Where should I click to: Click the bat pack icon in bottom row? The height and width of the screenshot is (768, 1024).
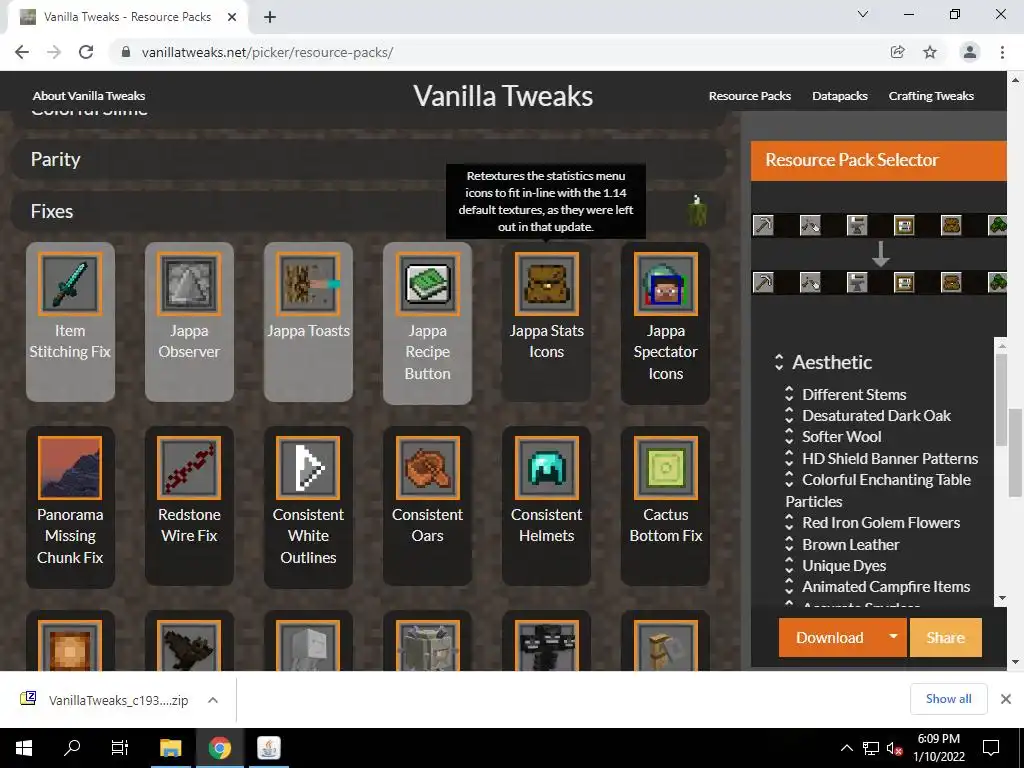tap(189, 645)
